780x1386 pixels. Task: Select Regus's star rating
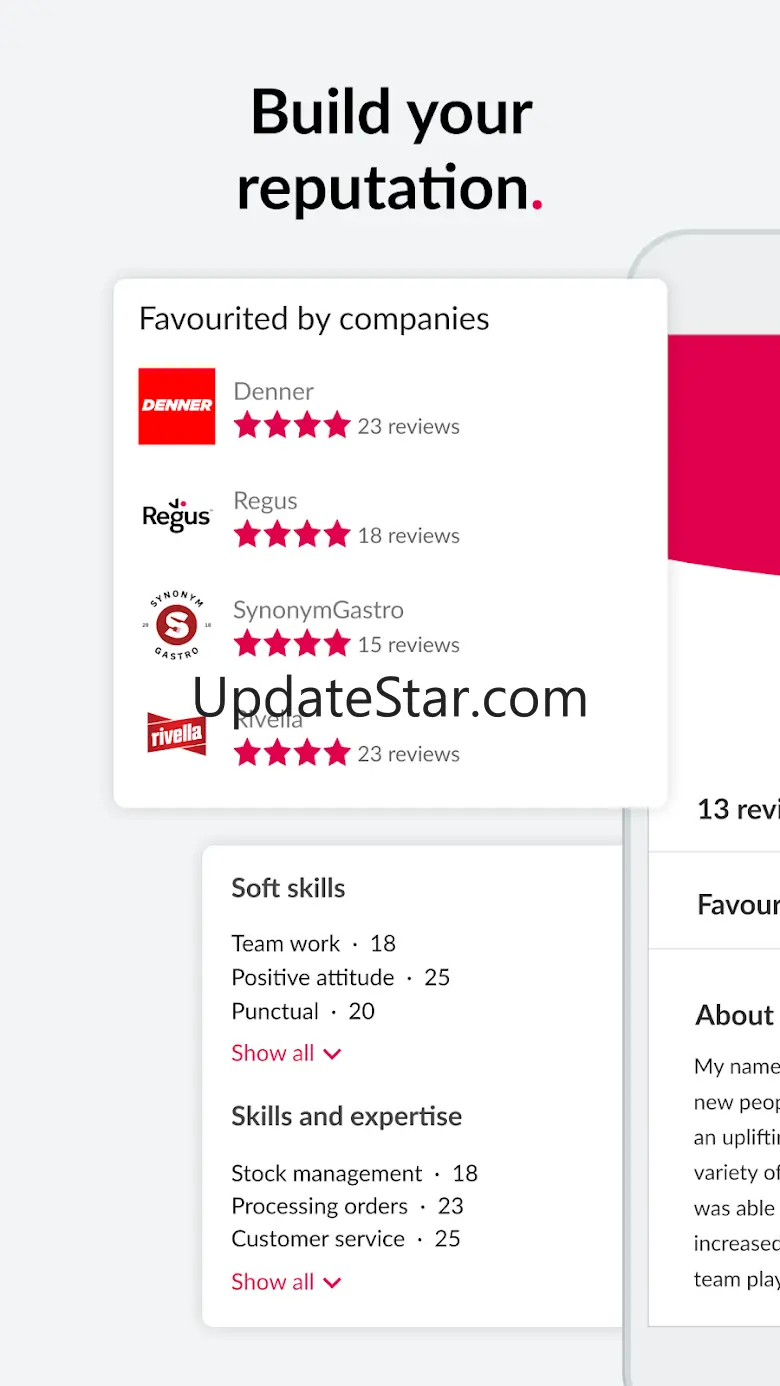[x=292, y=535]
